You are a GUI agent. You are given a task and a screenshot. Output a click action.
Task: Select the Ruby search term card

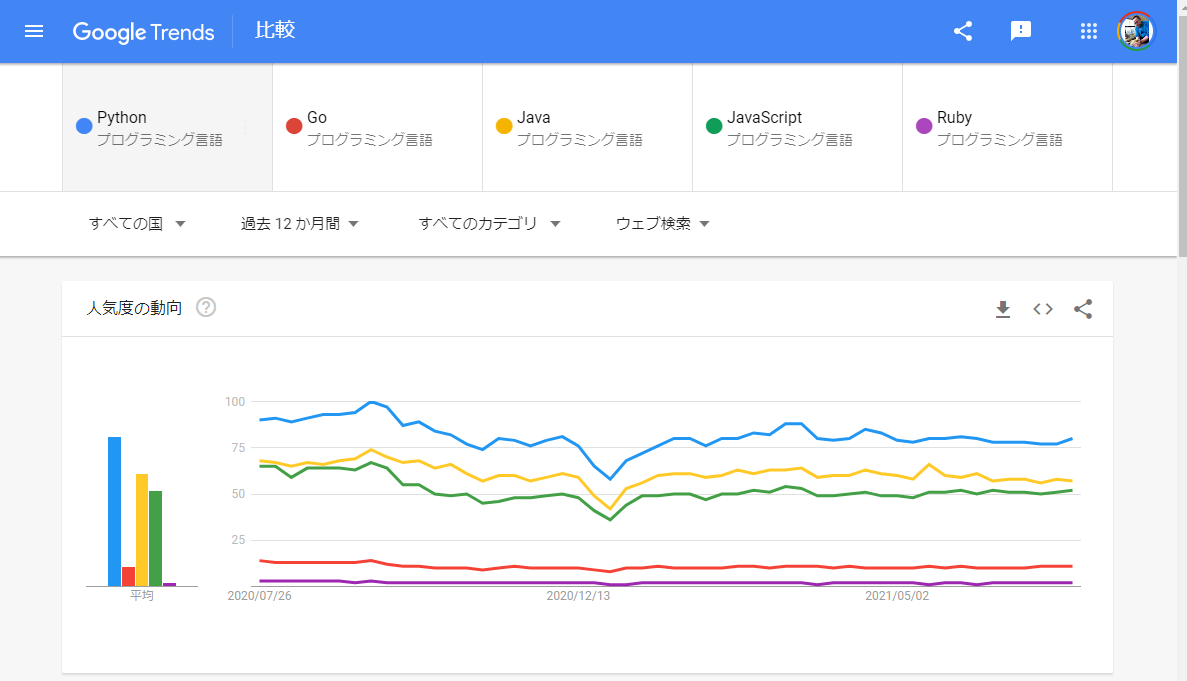tap(1008, 127)
